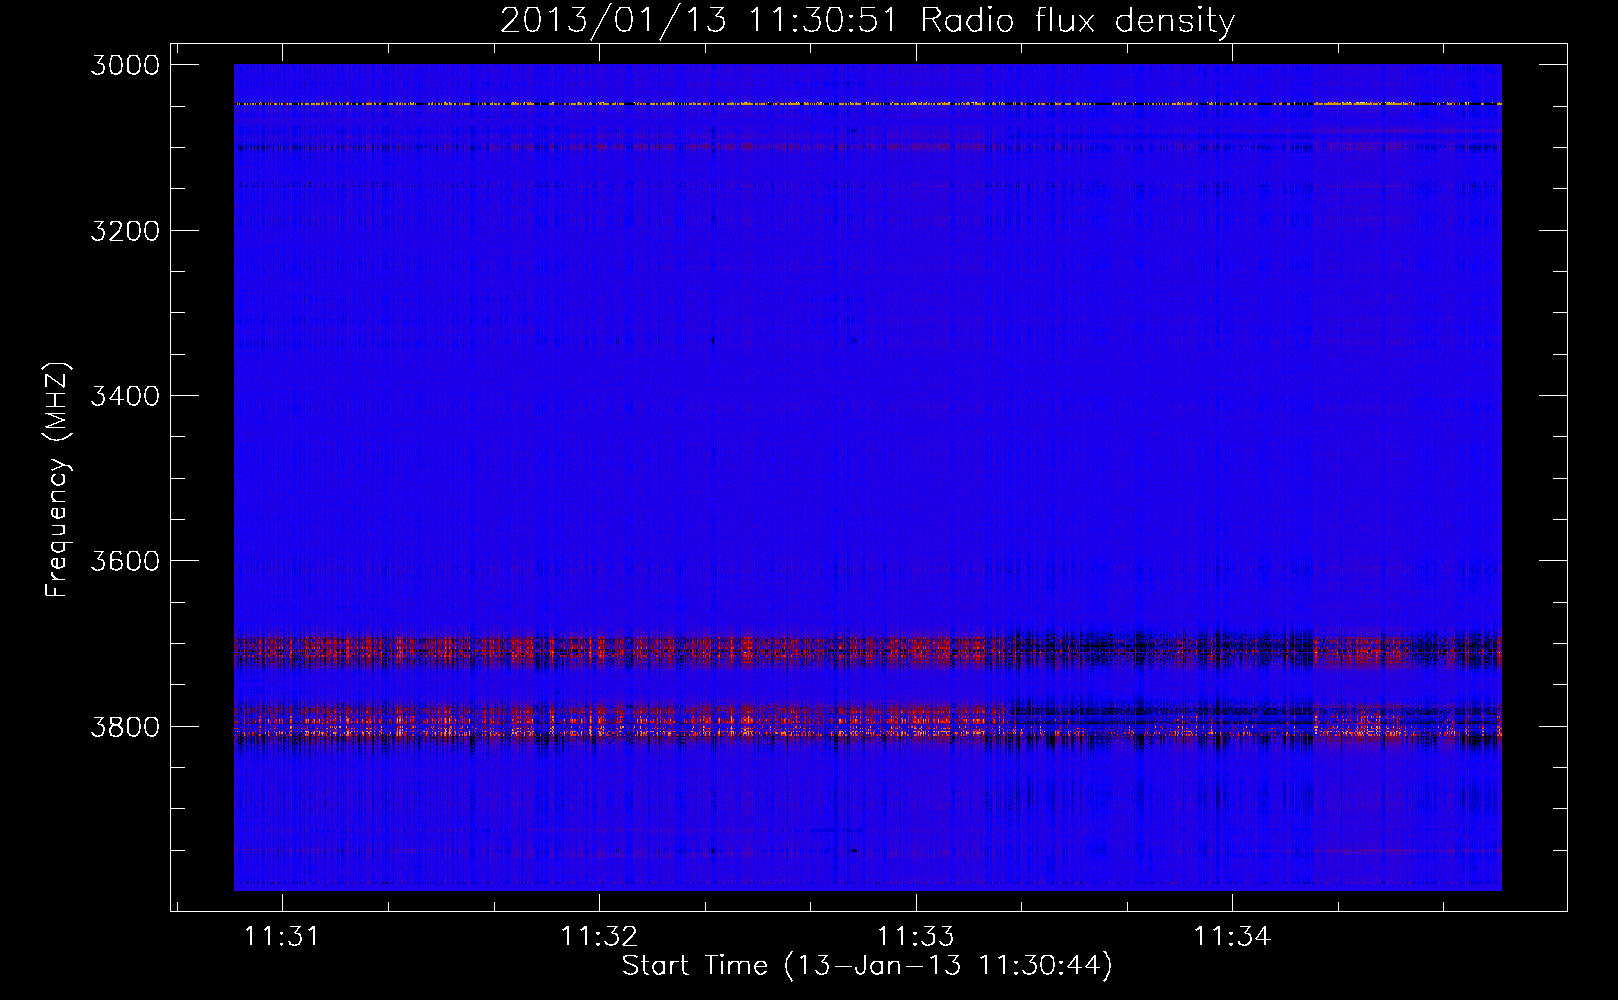Viewport: 1618px width, 1000px height.
Task: Select the 3400 frequency tick label
Action: coord(125,396)
